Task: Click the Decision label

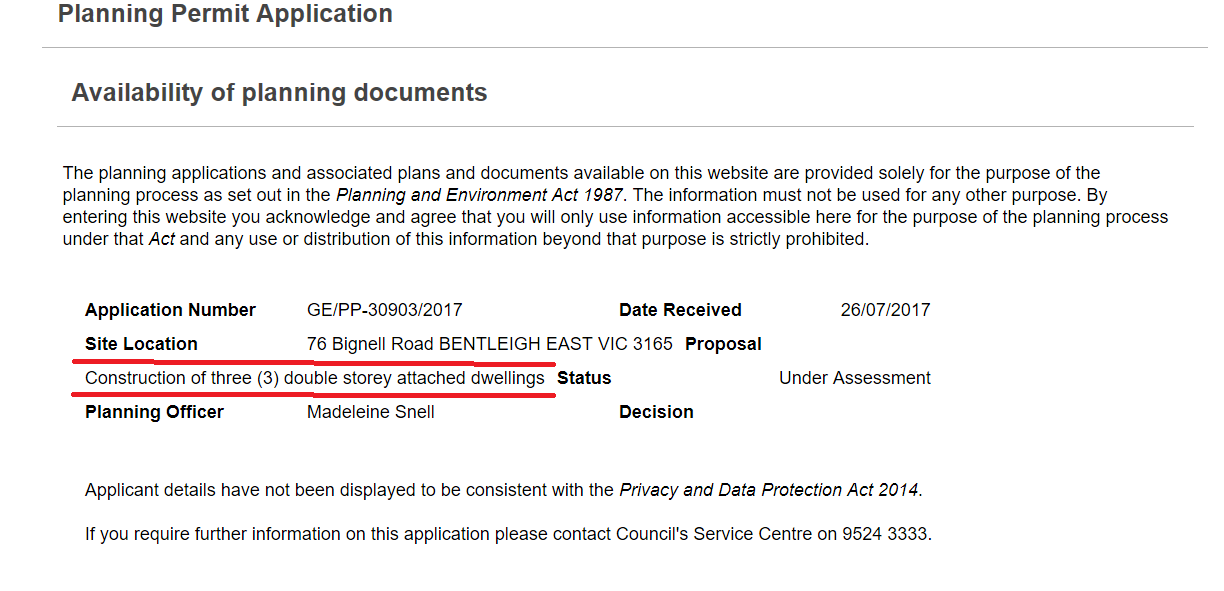Action: pyautogui.click(x=656, y=412)
